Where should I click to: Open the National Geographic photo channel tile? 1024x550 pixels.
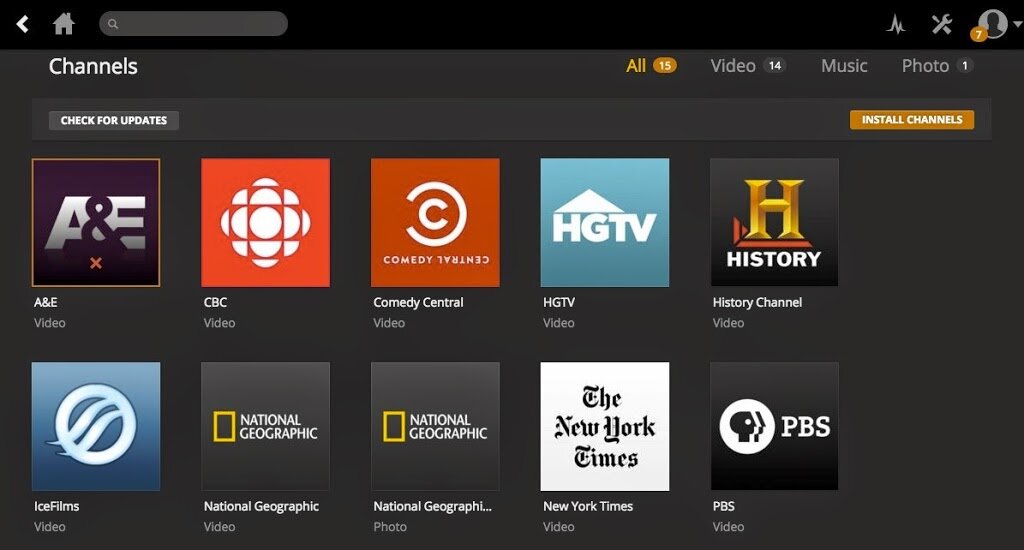[435, 427]
